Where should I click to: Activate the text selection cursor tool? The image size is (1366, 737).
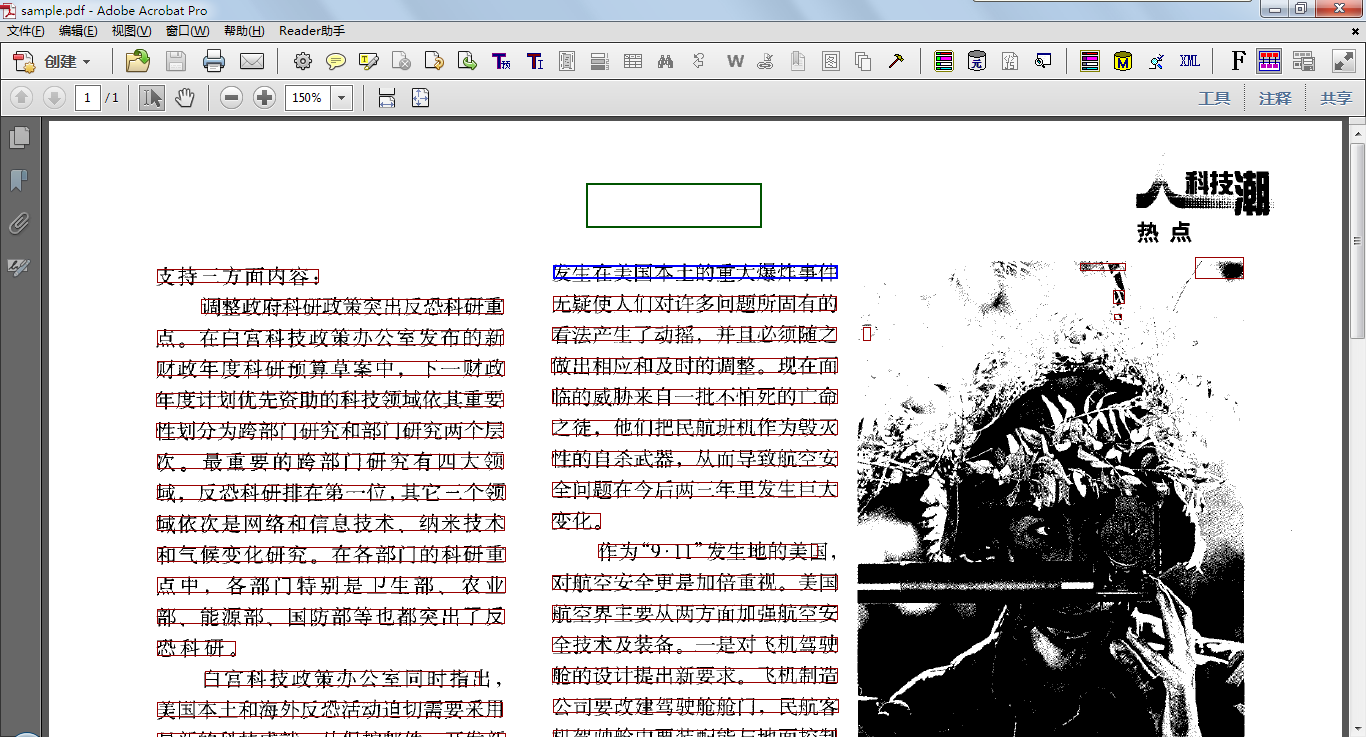tap(152, 98)
